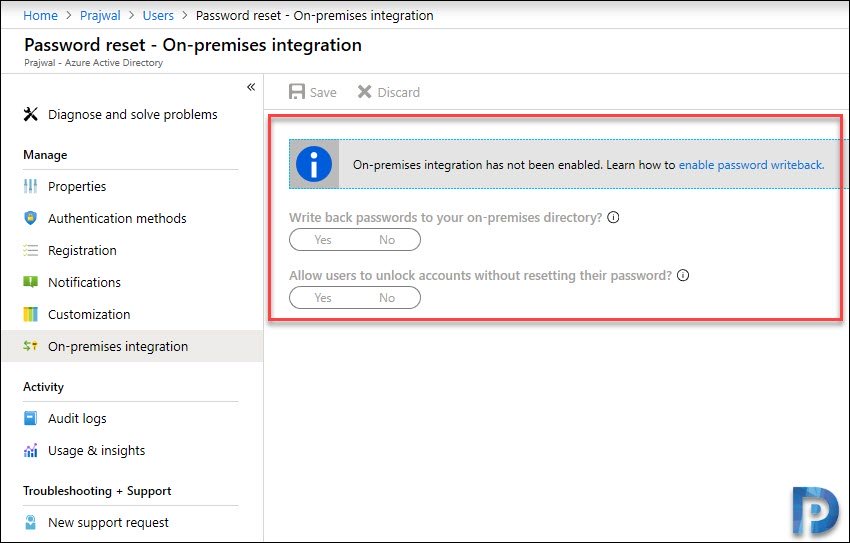Click info icon beside write back passwords
850x543 pixels.
[613, 217]
